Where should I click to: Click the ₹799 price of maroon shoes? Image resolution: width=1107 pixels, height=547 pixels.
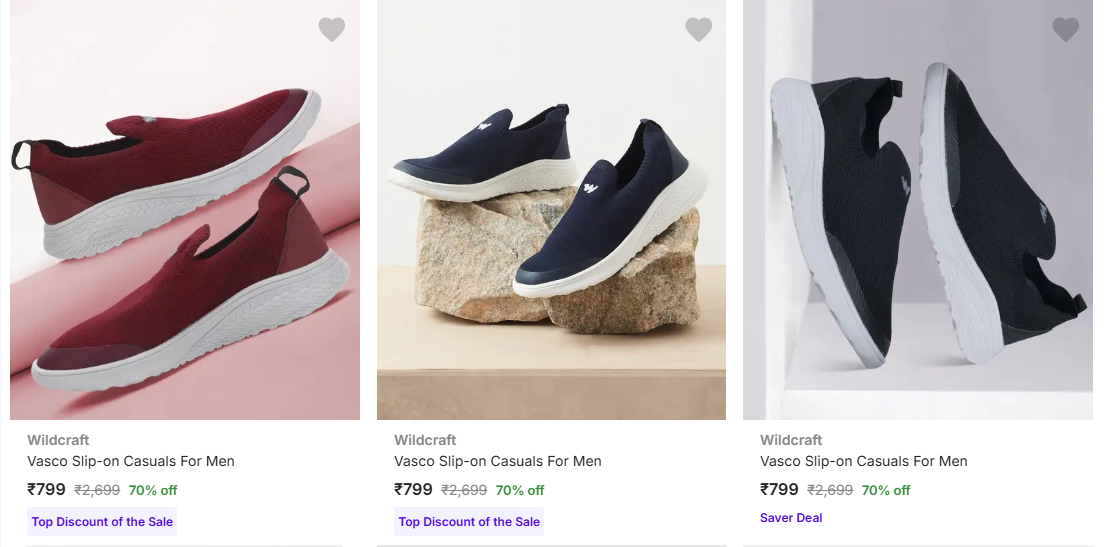pyautogui.click(x=46, y=490)
